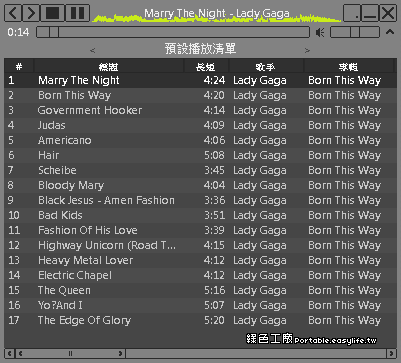This screenshot has width=401, height=363.
Task: Click the Lady Gaga cell in row 8
Action: coord(260,185)
